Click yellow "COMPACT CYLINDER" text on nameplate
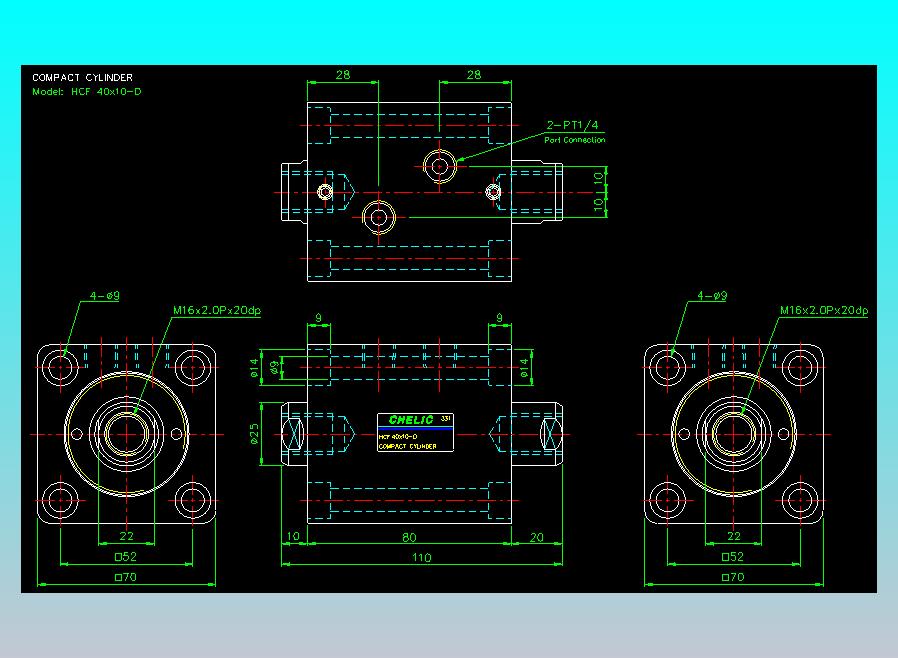 coord(407,446)
